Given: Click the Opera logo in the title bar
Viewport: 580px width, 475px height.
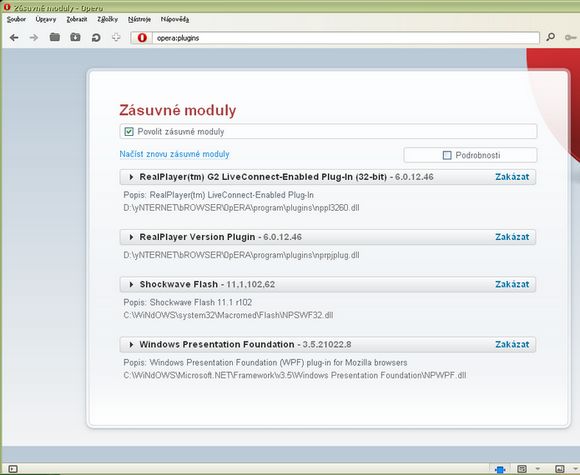Looking at the screenshot, I should point(7,7).
